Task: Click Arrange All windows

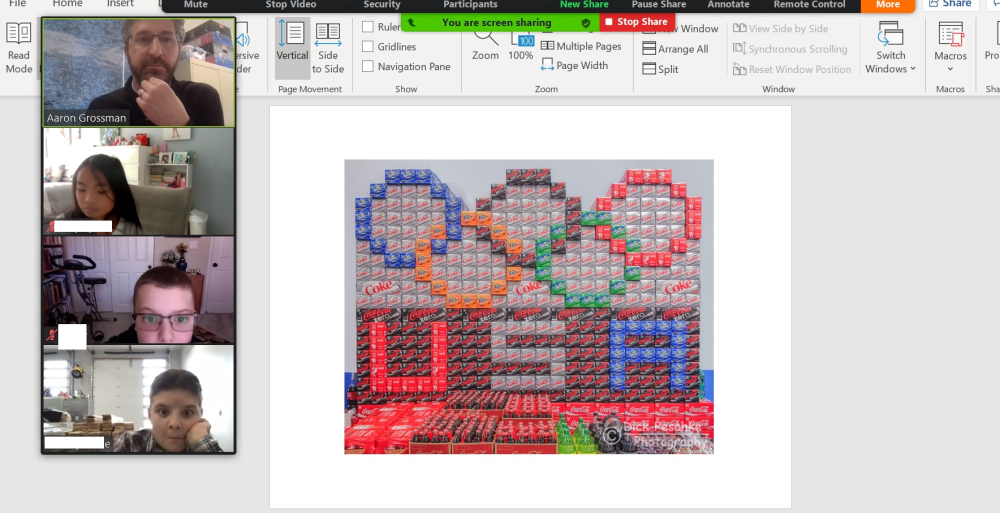Action: click(675, 49)
